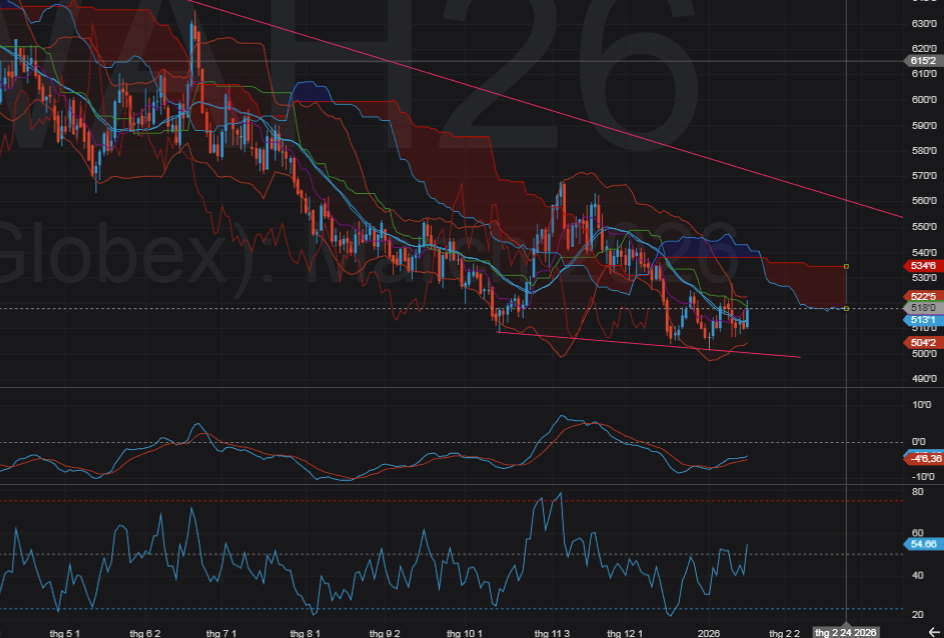Click the thg 8 1 time axis label
The height and width of the screenshot is (638, 944).
[305, 632]
